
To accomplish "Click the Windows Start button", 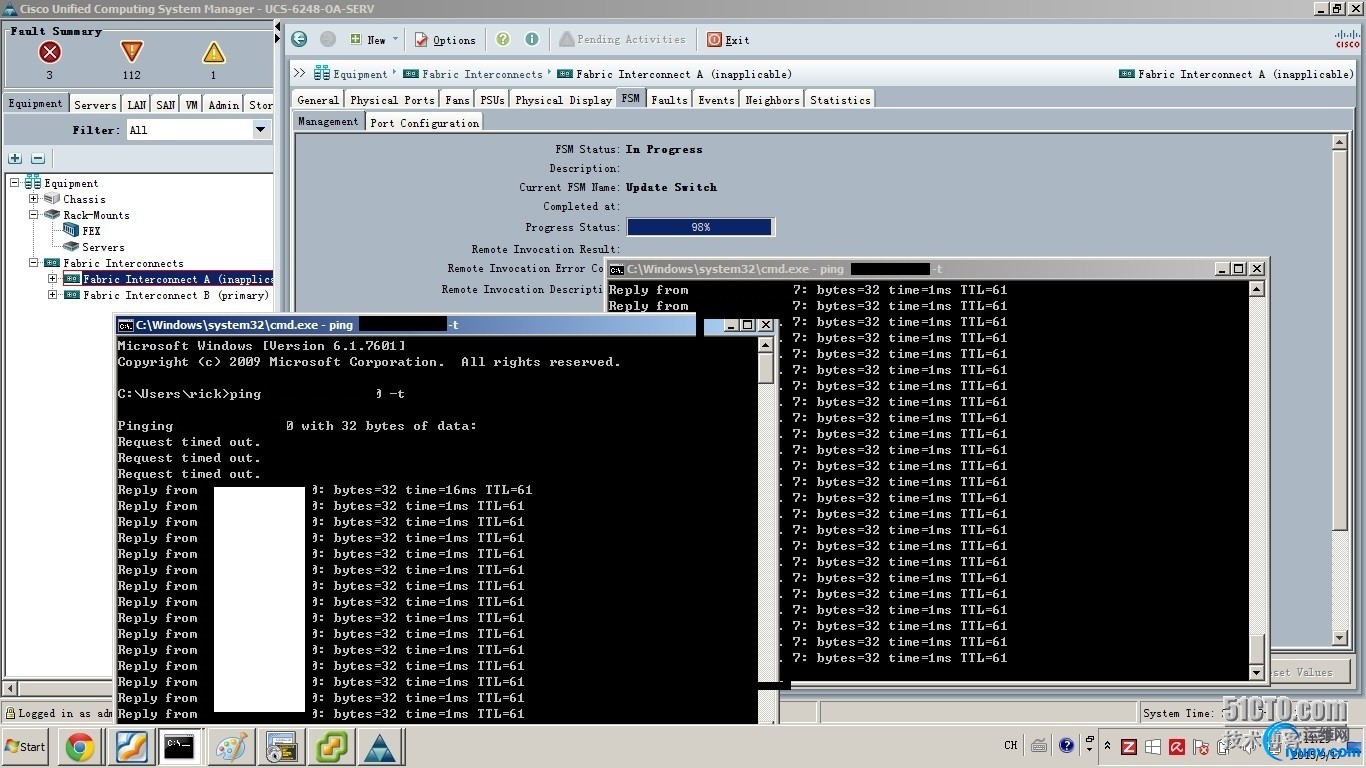I will [x=26, y=747].
